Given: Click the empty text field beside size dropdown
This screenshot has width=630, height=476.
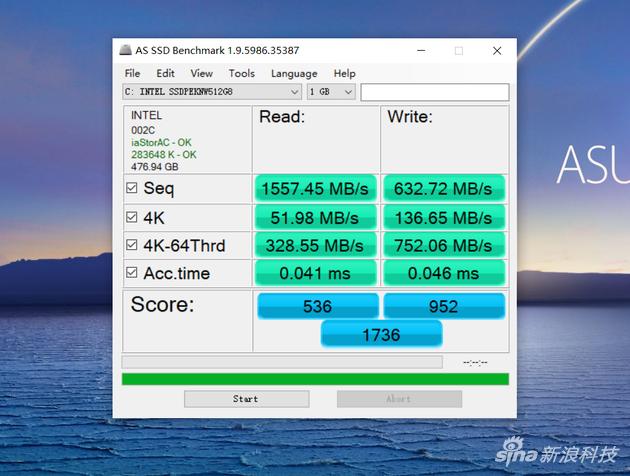Looking at the screenshot, I should [x=435, y=92].
